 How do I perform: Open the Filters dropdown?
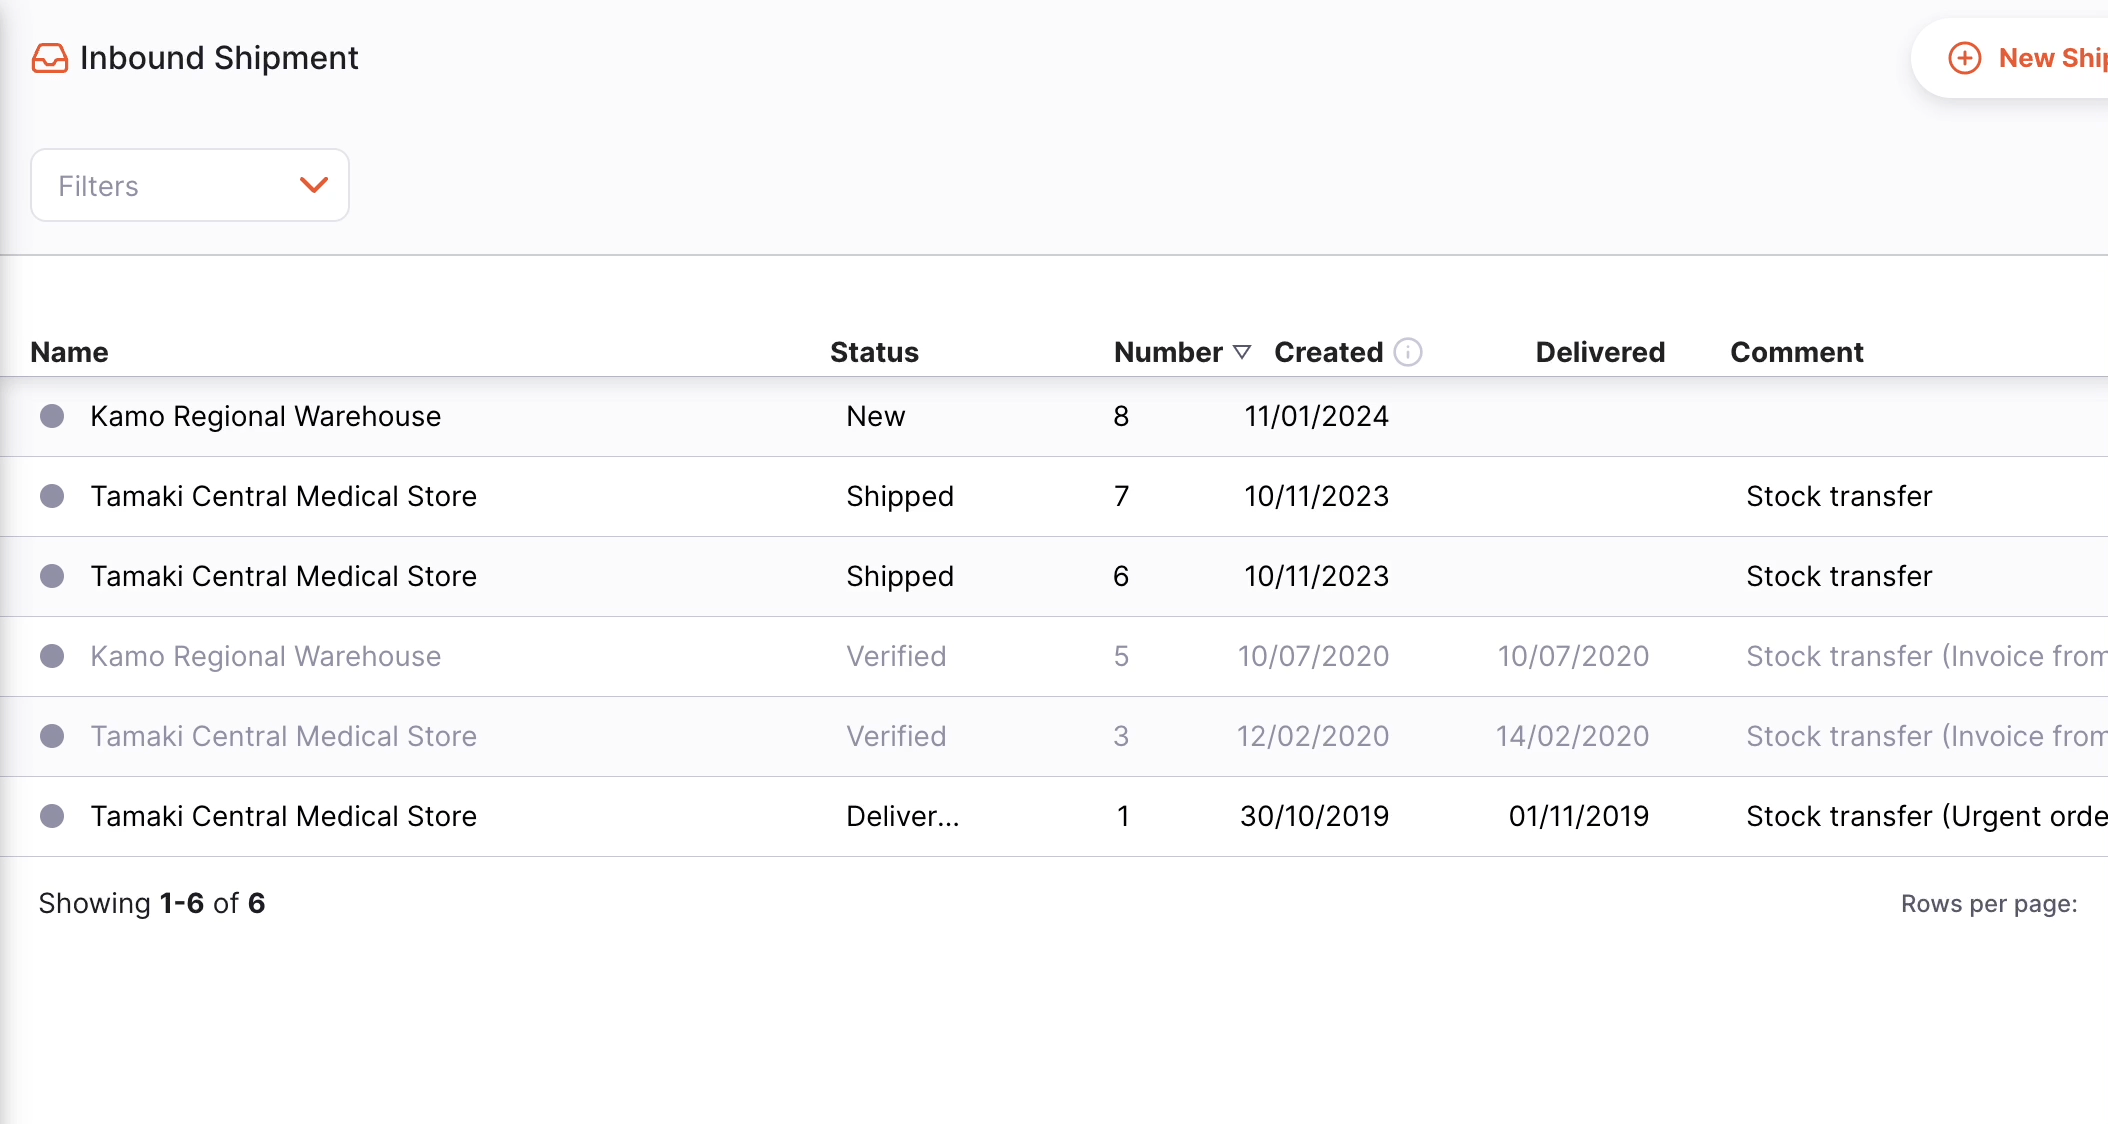[x=190, y=185]
